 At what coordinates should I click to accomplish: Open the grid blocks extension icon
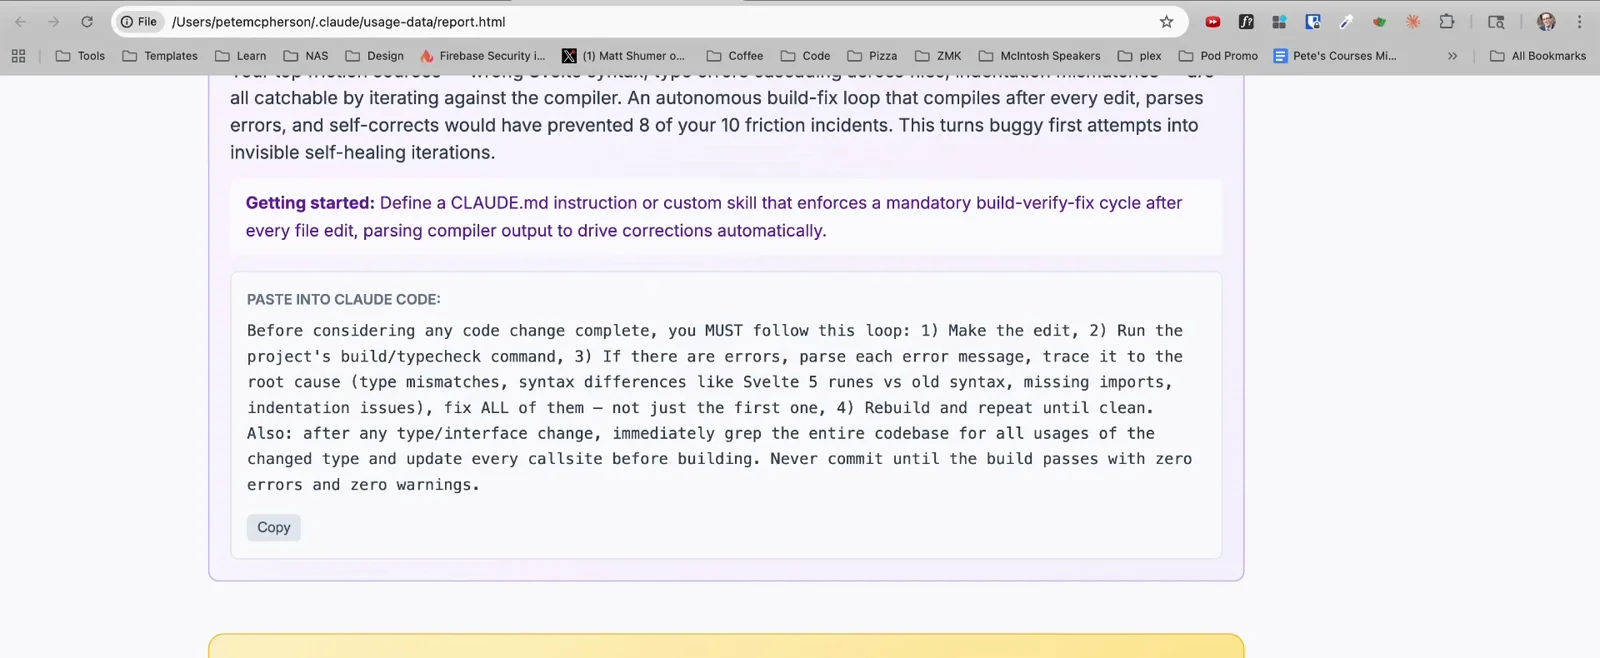coord(1279,22)
